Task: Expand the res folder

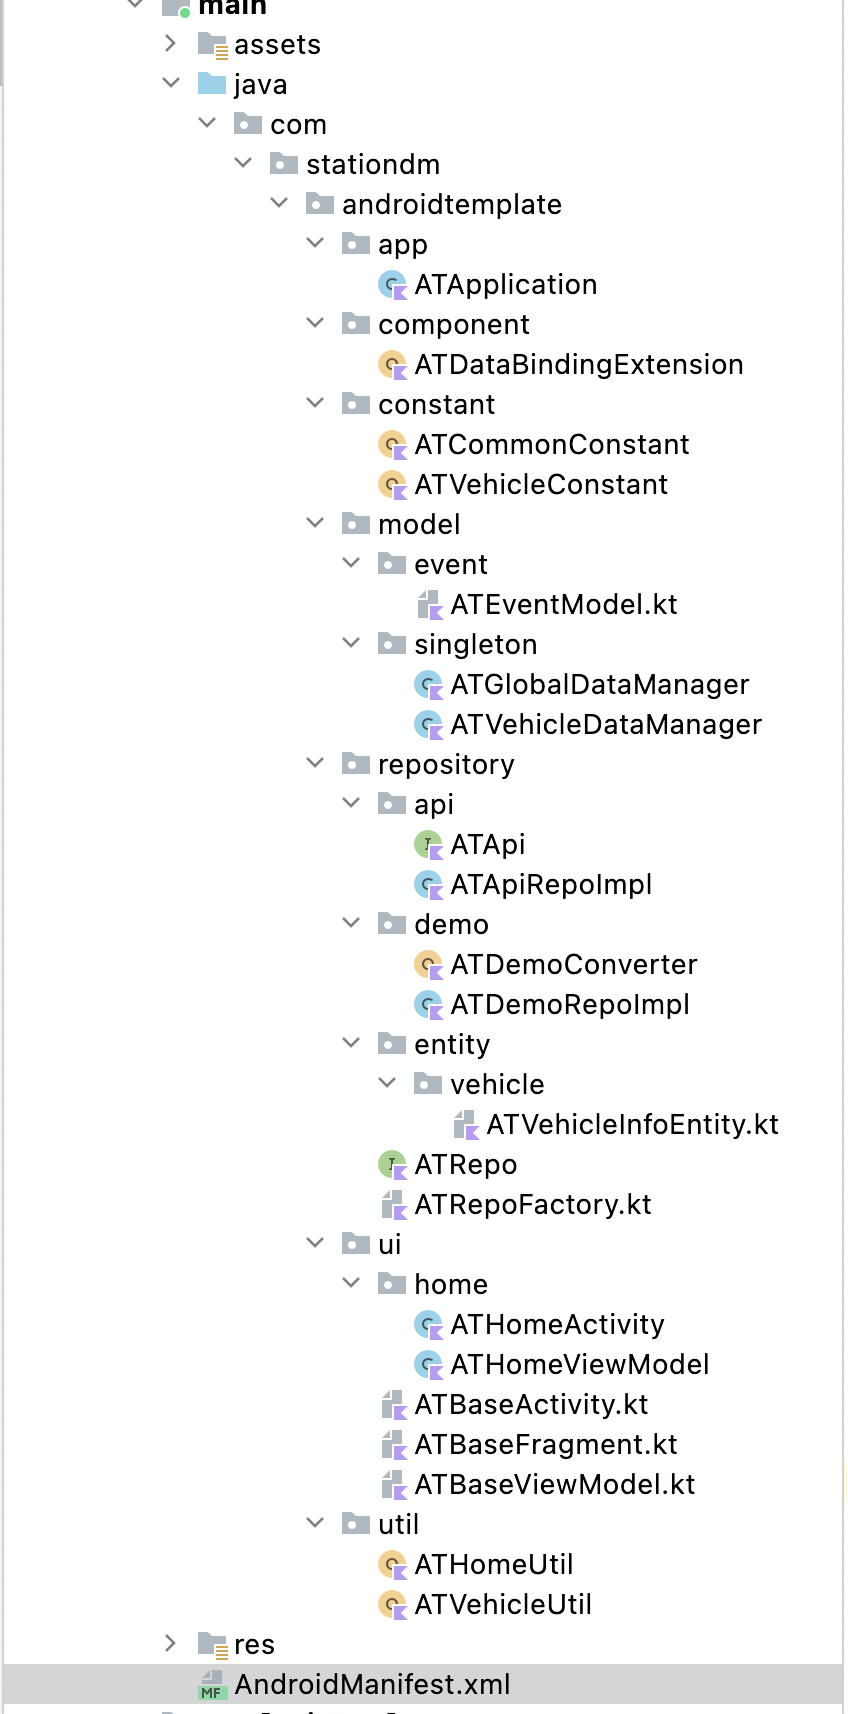Action: [171, 1643]
